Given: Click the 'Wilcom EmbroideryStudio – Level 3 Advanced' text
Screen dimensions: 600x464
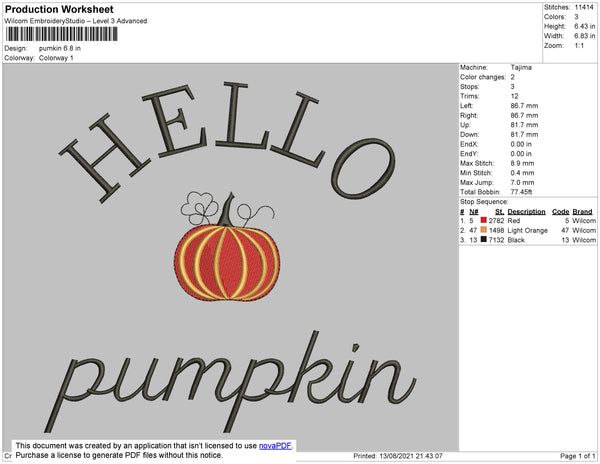Looking at the screenshot, I should [x=76, y=21].
